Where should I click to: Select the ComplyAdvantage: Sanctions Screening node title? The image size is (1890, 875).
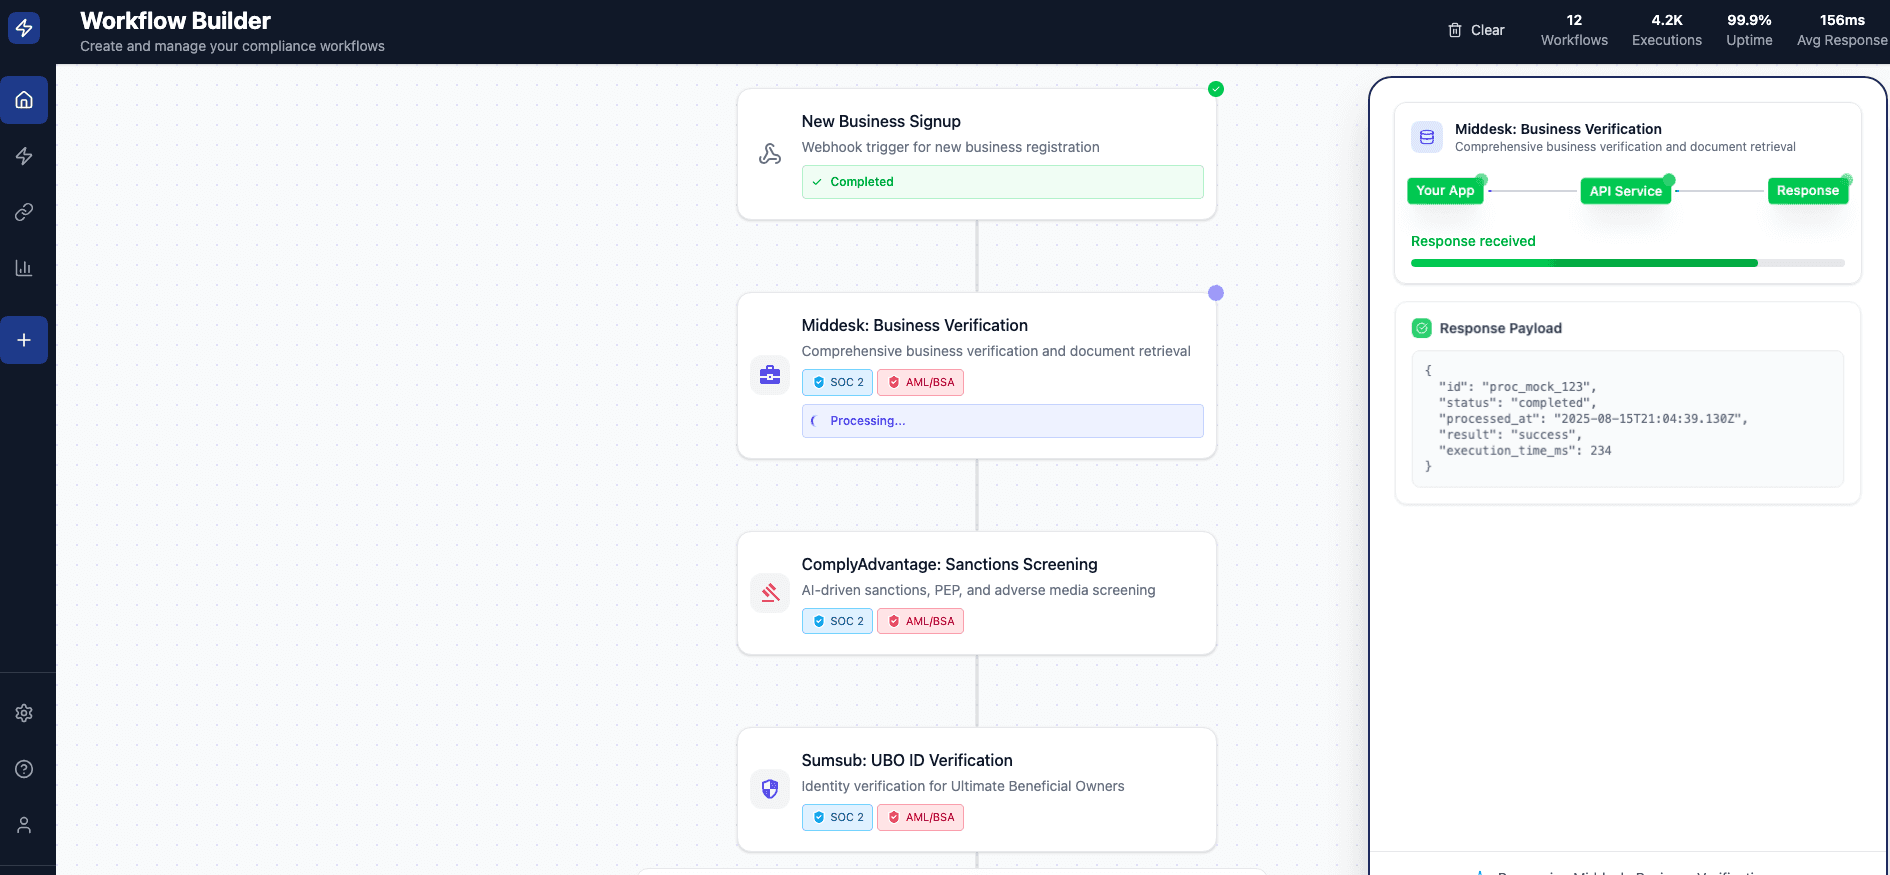click(x=950, y=564)
